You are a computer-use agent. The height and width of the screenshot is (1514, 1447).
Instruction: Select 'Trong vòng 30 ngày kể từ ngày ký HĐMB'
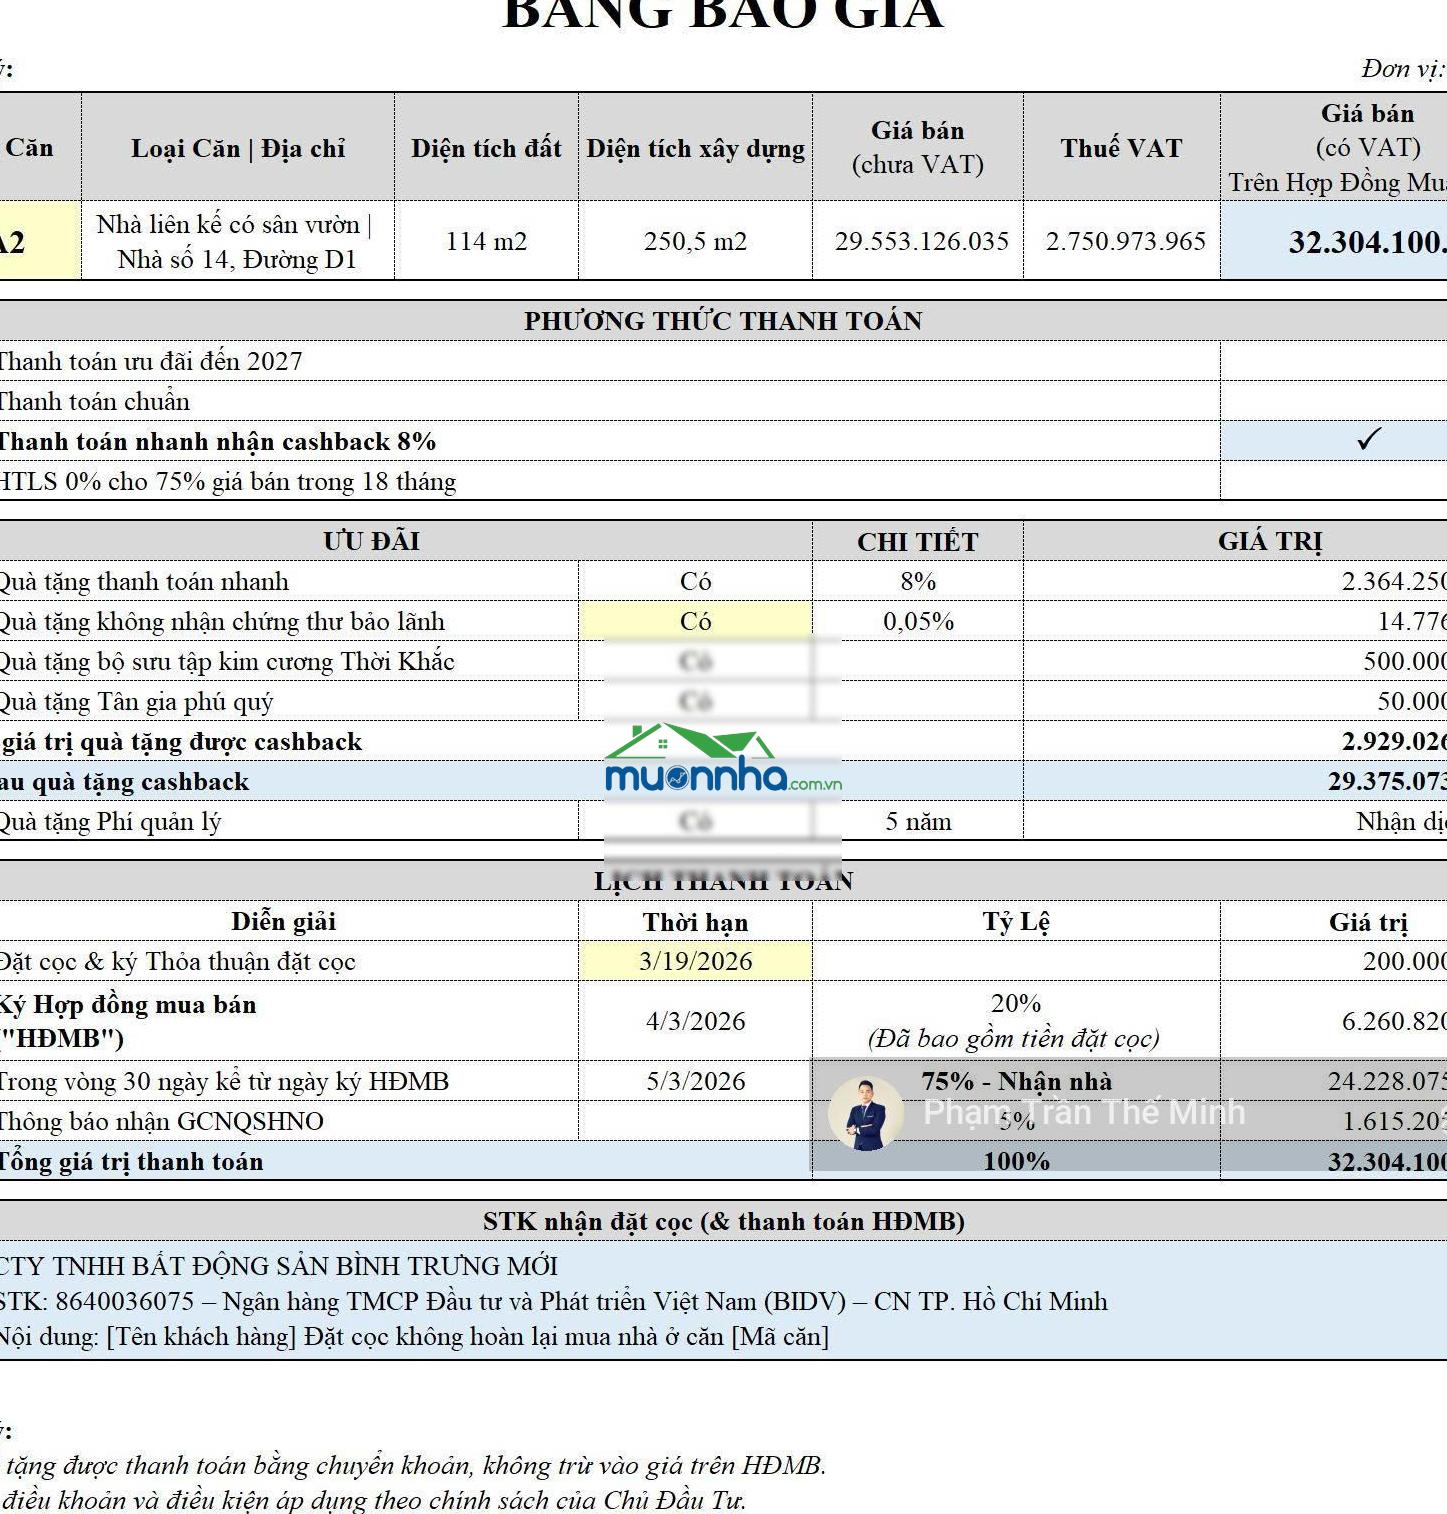coord(224,1081)
